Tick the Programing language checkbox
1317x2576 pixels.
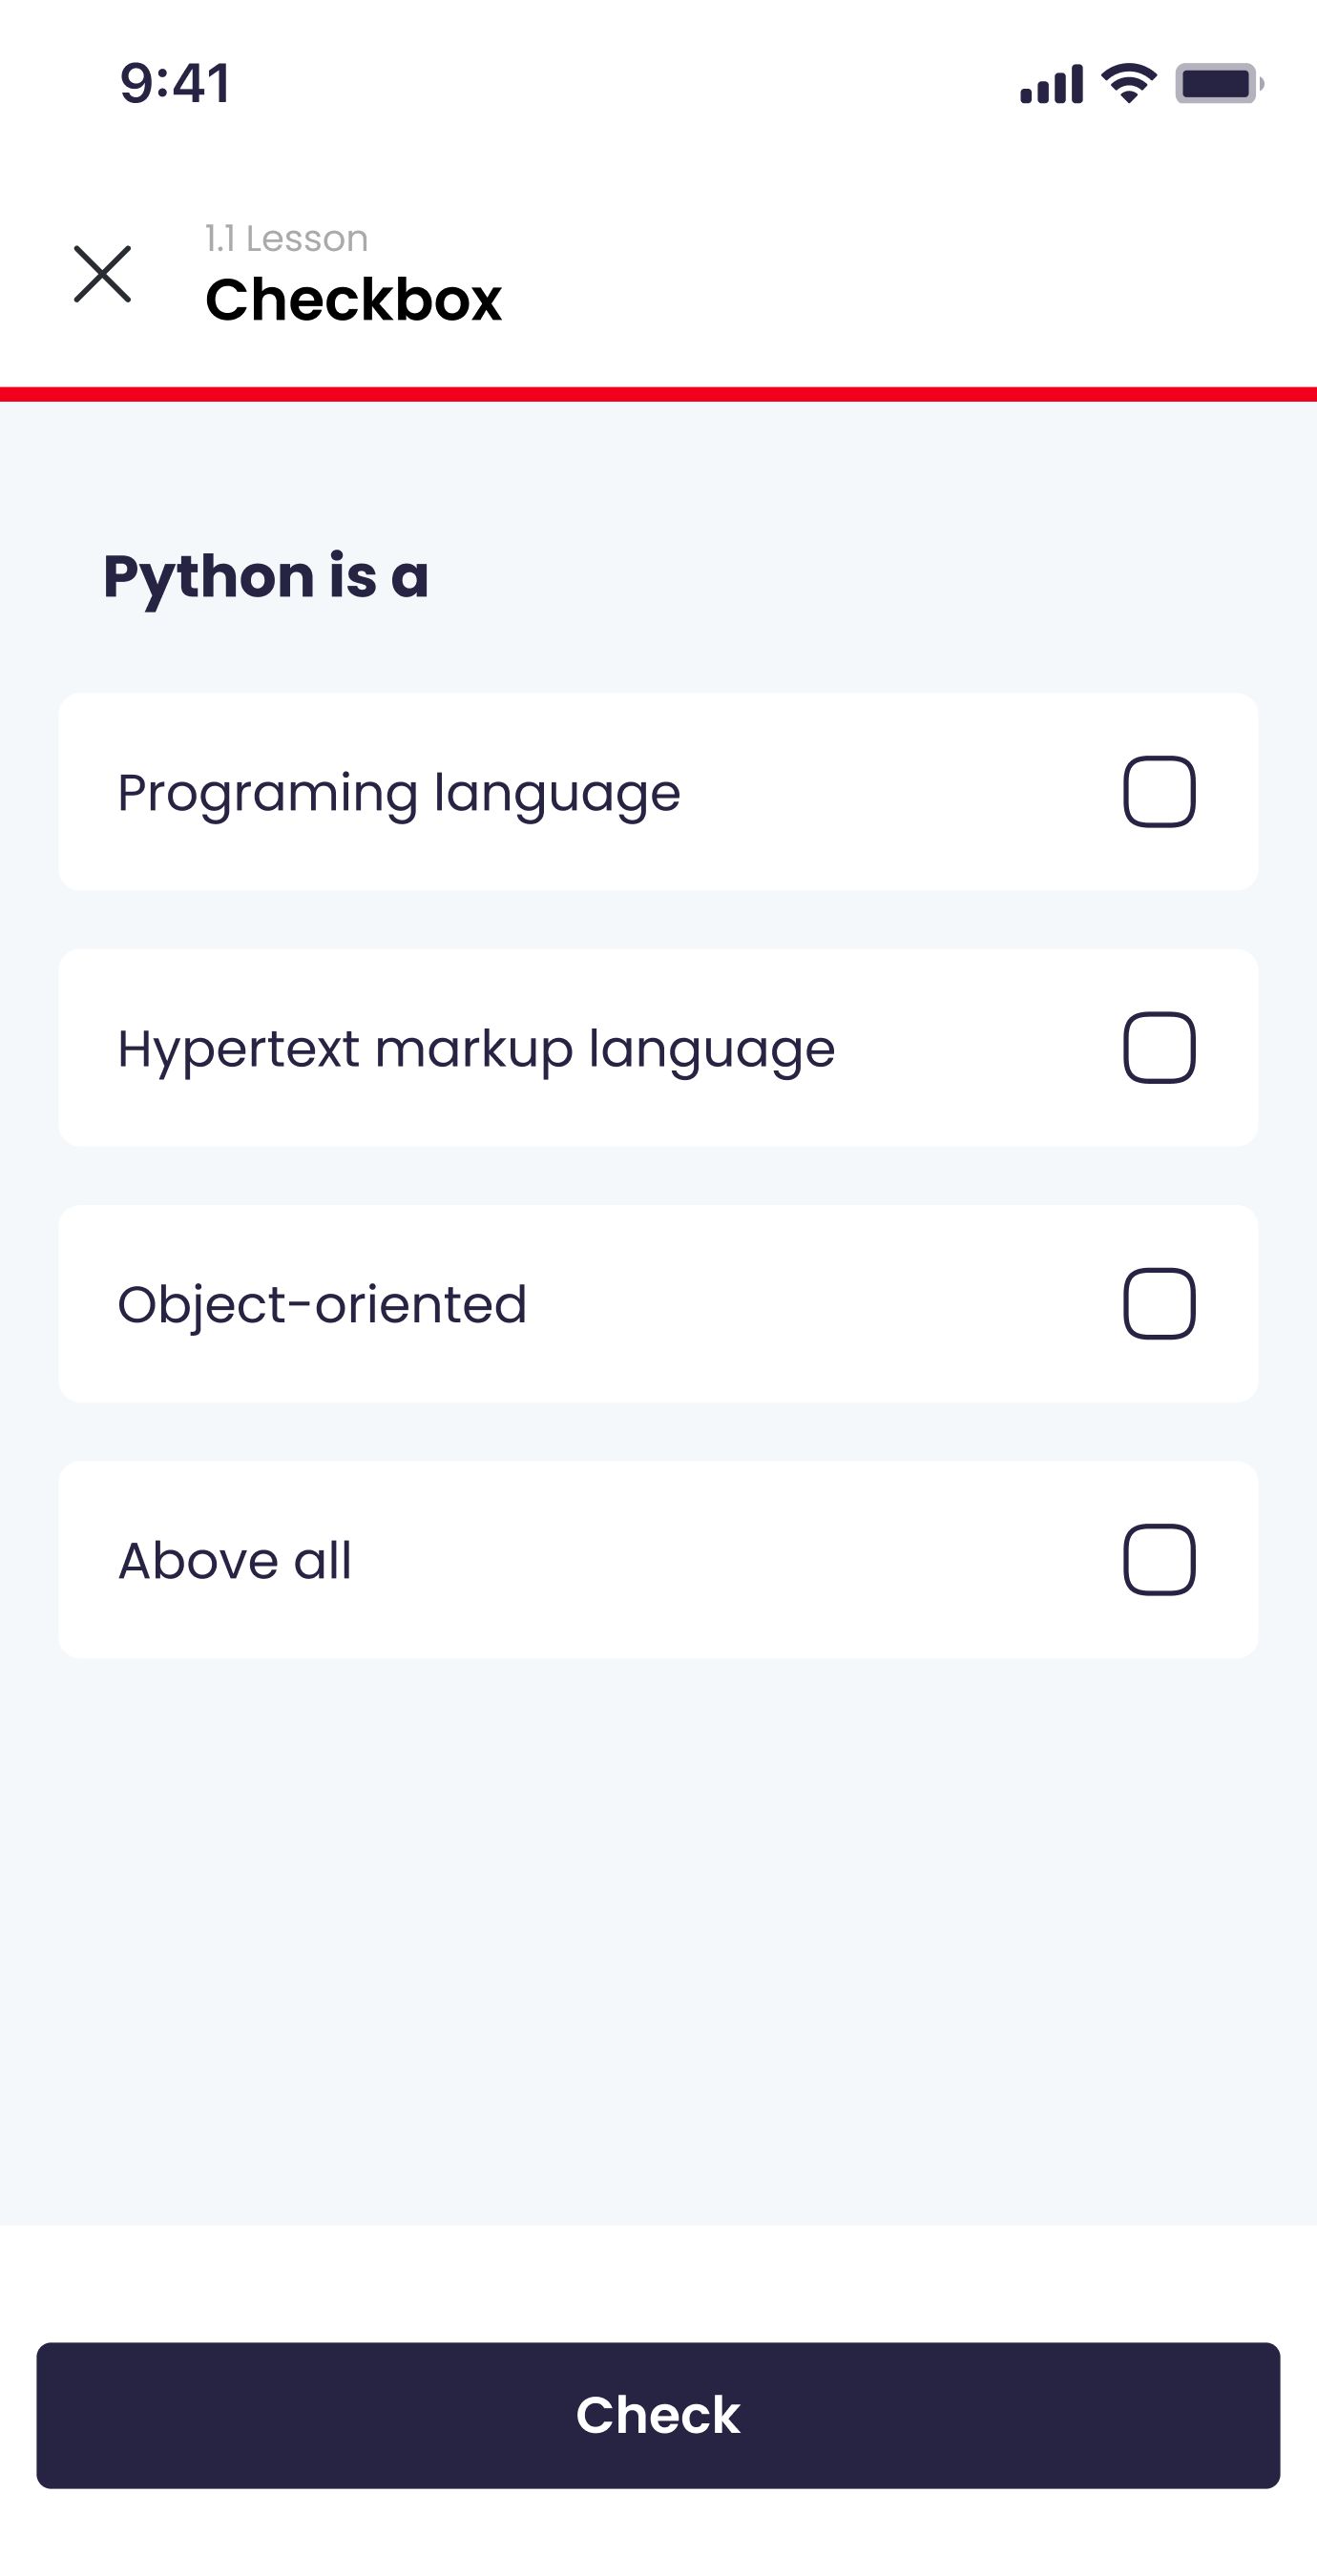pyautogui.click(x=1159, y=792)
